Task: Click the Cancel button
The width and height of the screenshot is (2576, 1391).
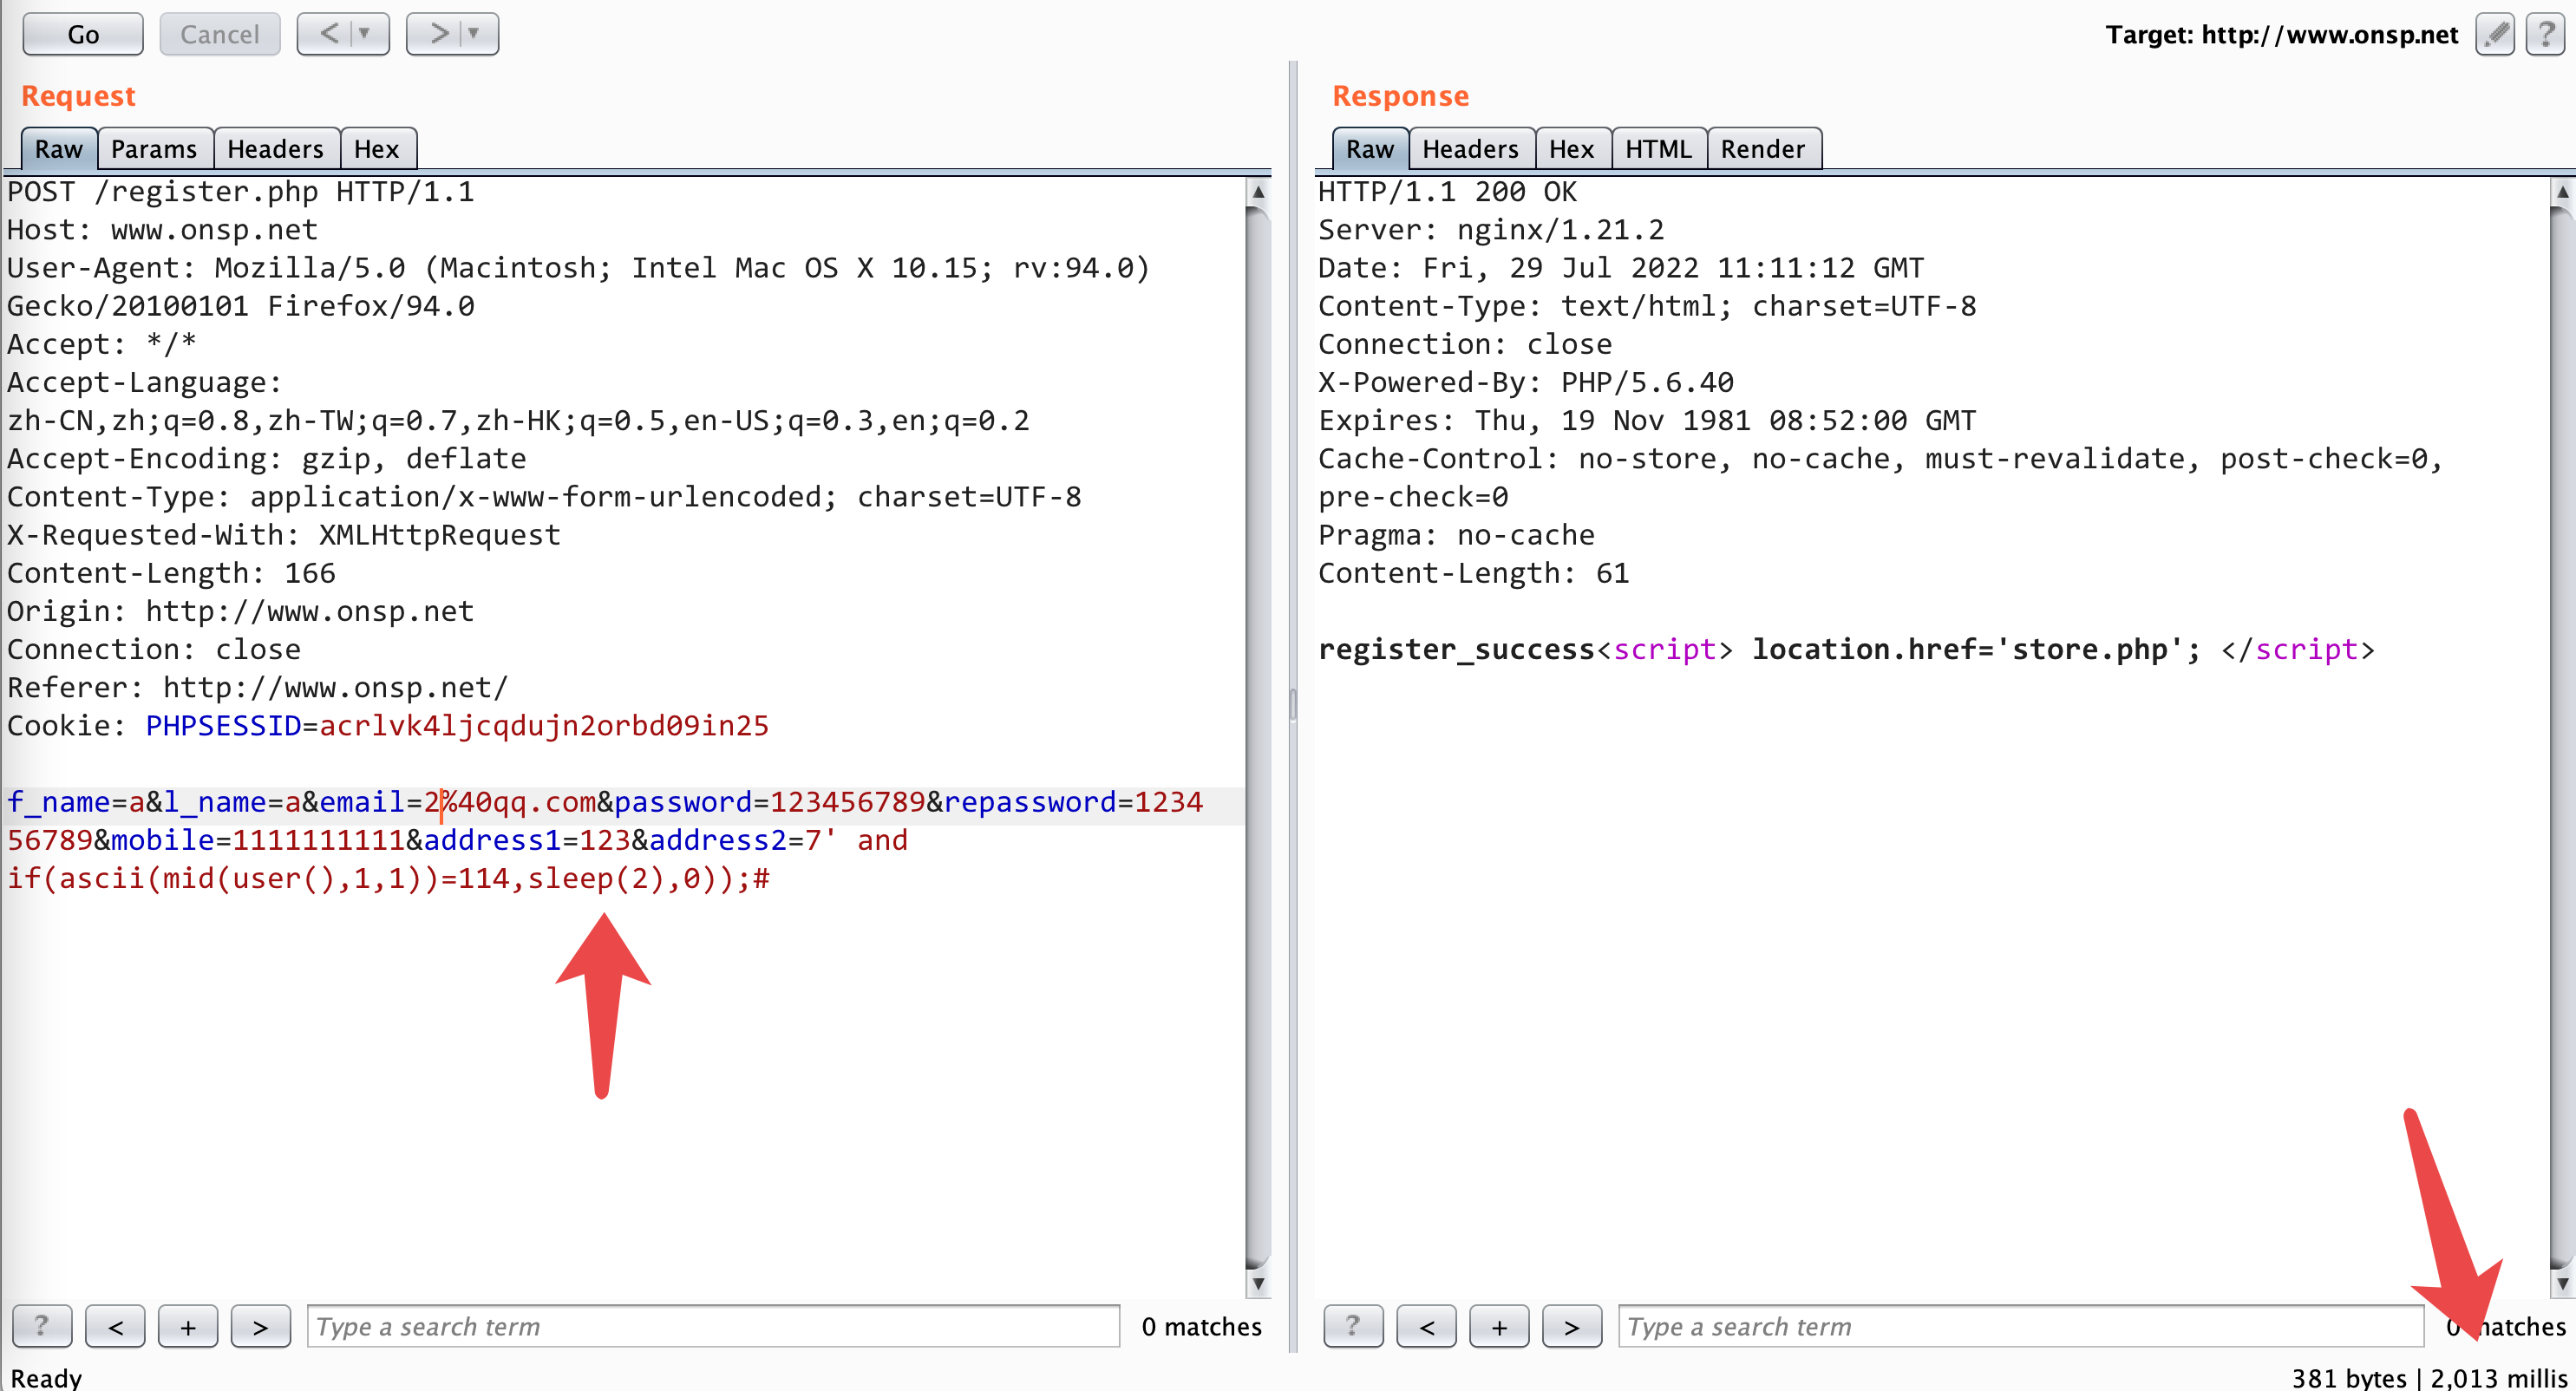Action: 219,34
